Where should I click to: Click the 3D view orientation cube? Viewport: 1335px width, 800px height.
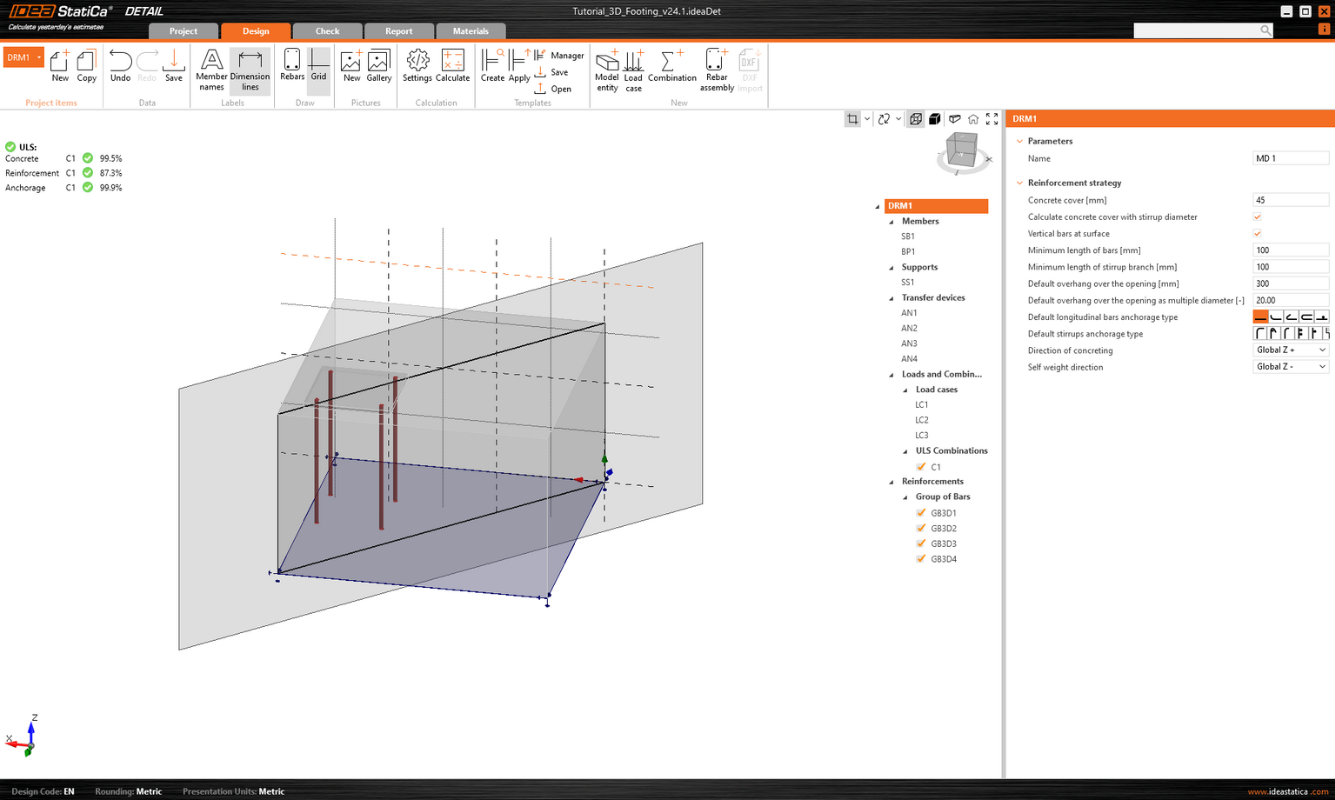point(961,152)
